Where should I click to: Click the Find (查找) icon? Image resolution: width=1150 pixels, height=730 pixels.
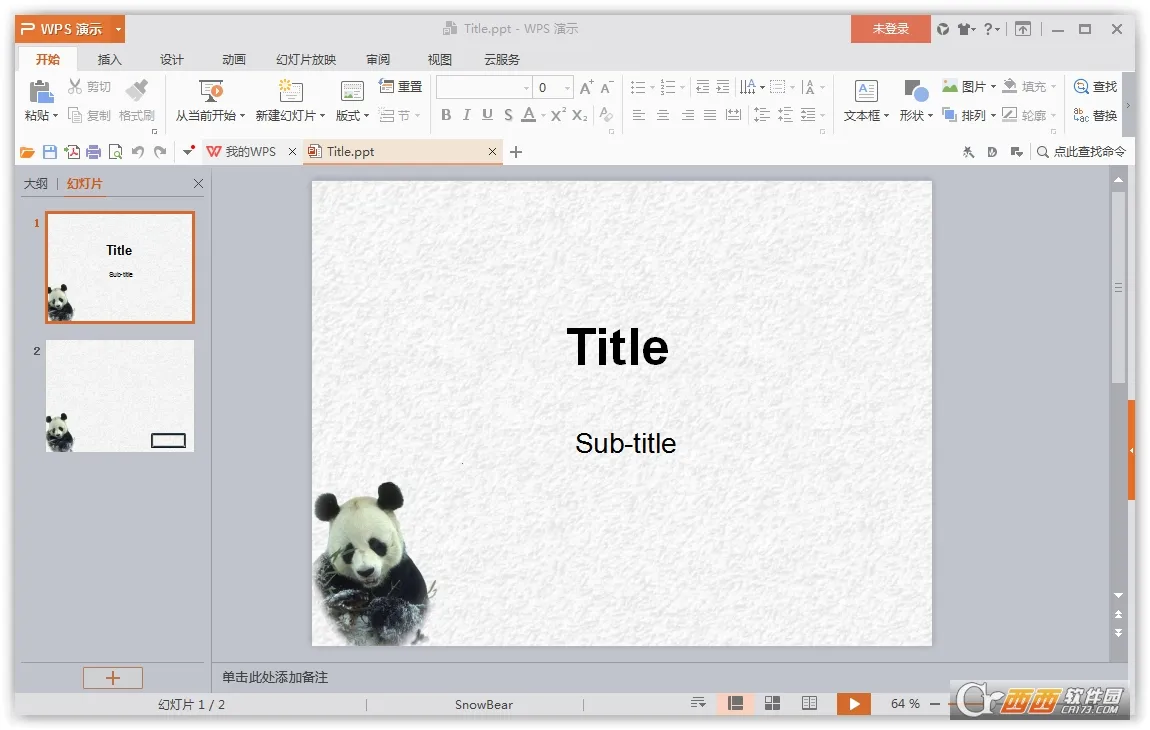[x=1081, y=87]
